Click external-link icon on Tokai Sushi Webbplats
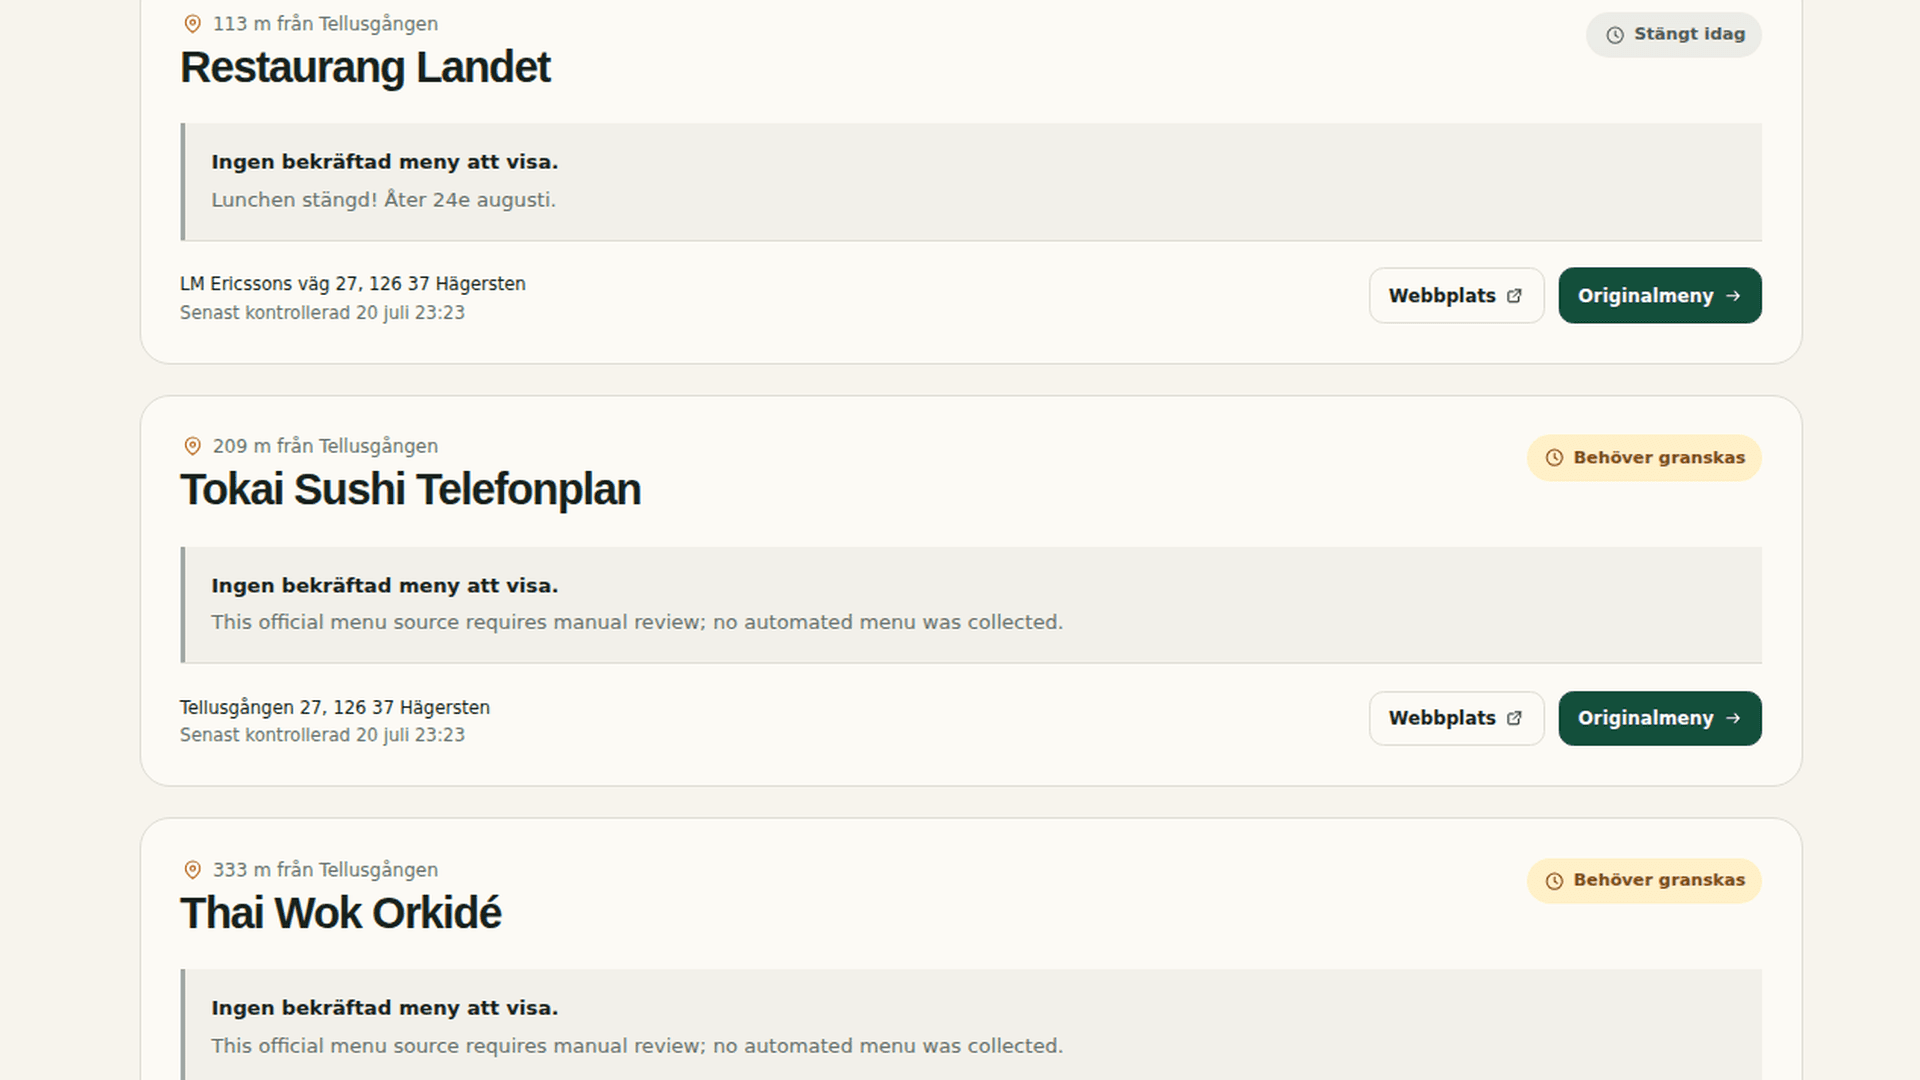The image size is (1920, 1080). 1514,718
